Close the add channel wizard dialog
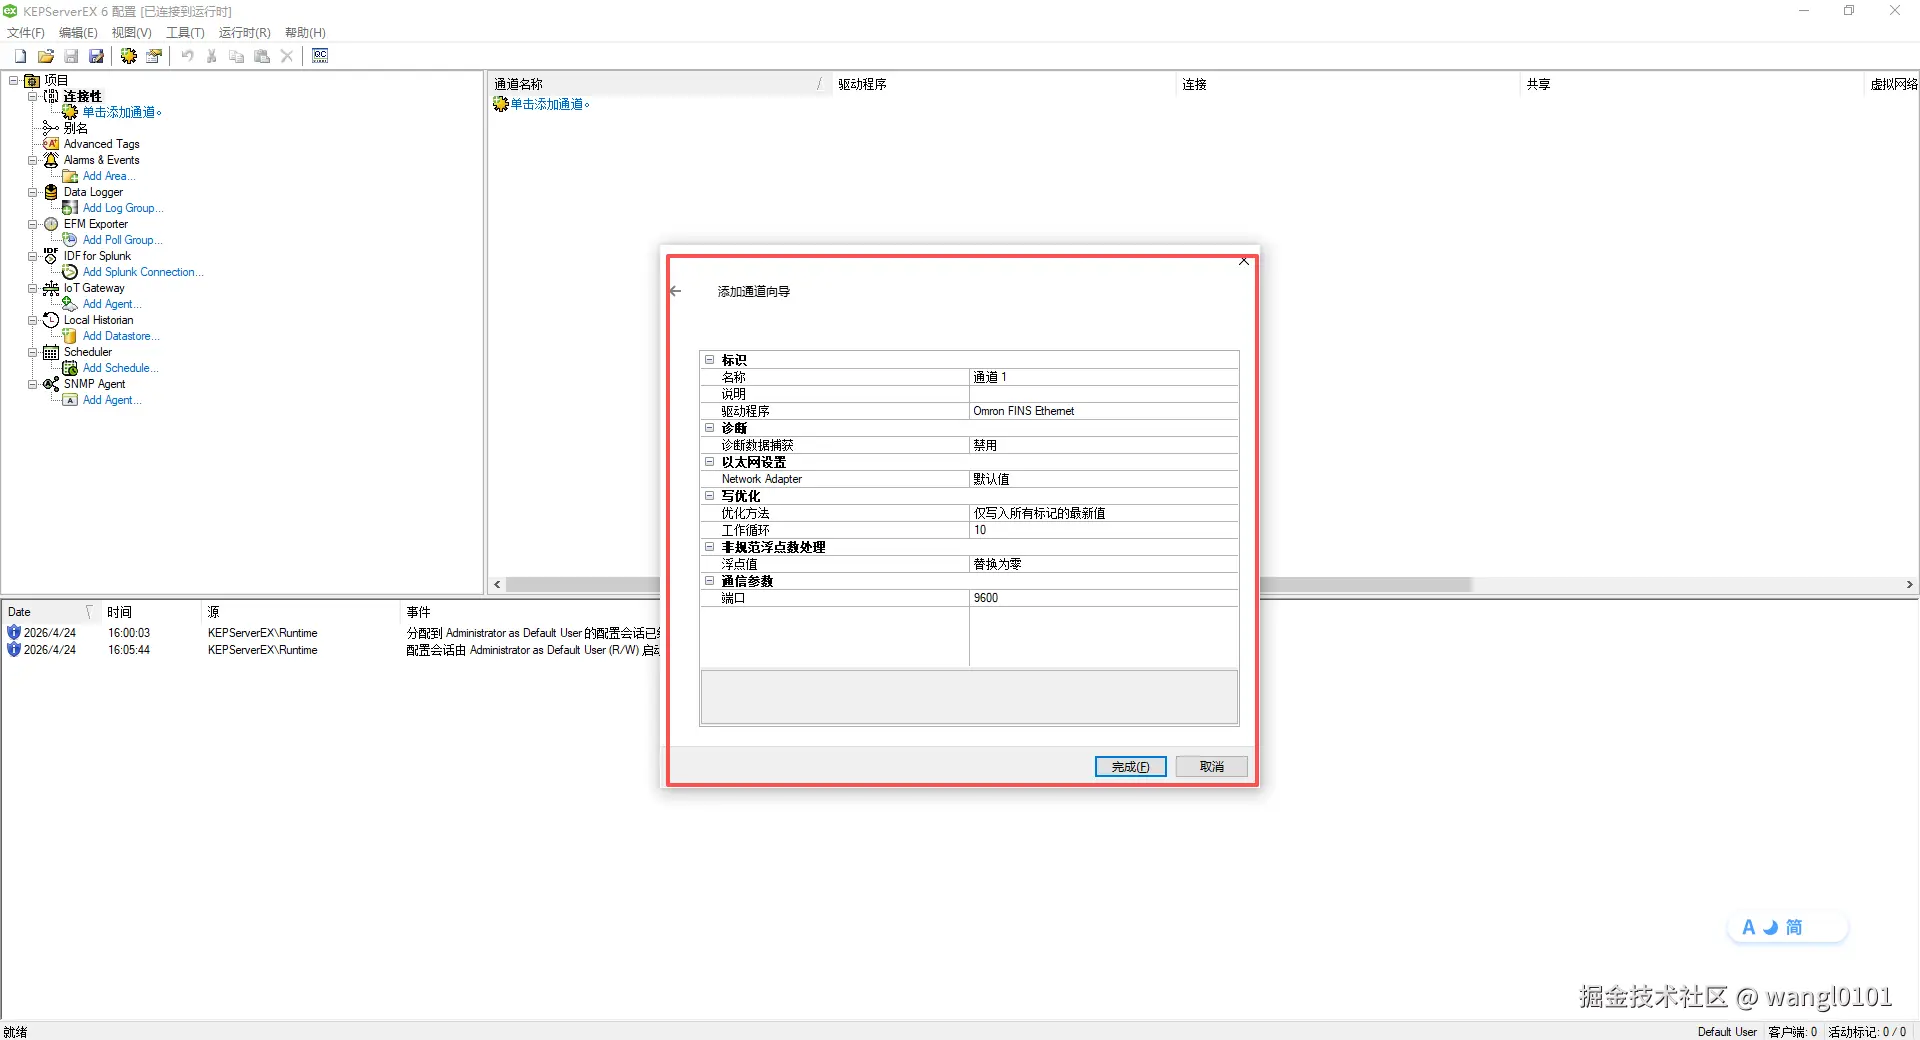Image resolution: width=1920 pixels, height=1040 pixels. point(1244,262)
